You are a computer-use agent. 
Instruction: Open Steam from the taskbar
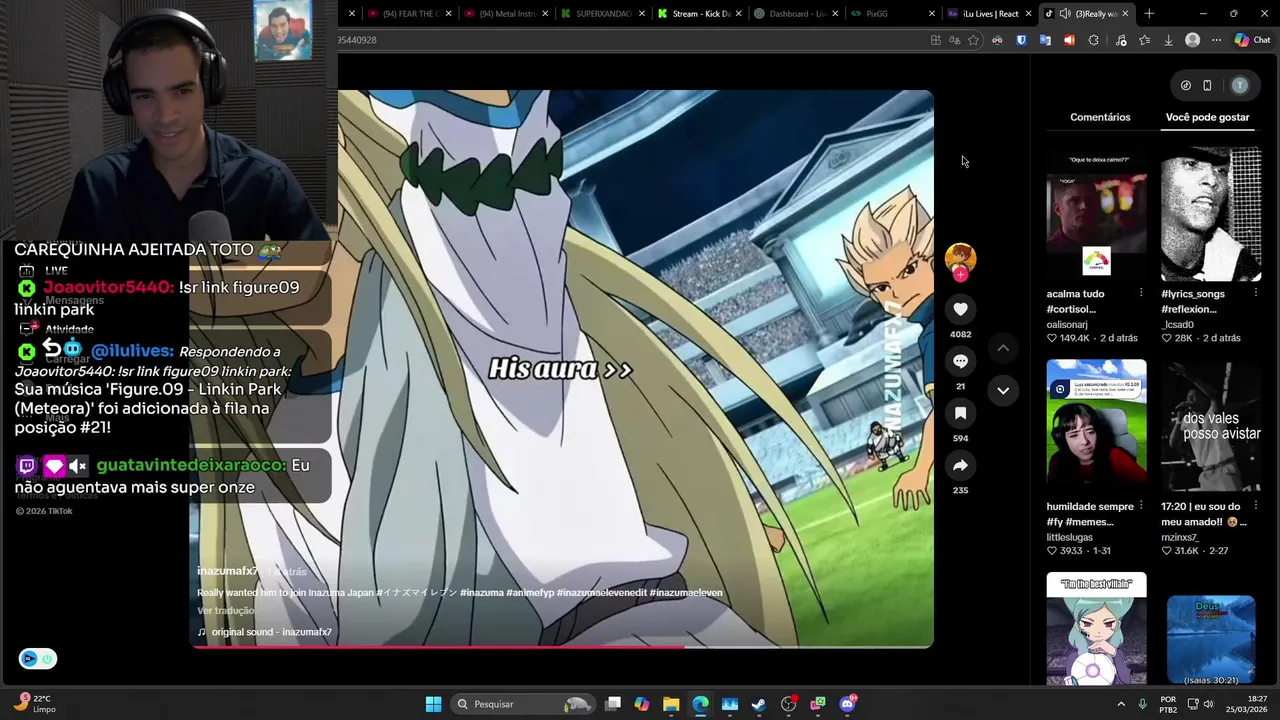coord(759,704)
